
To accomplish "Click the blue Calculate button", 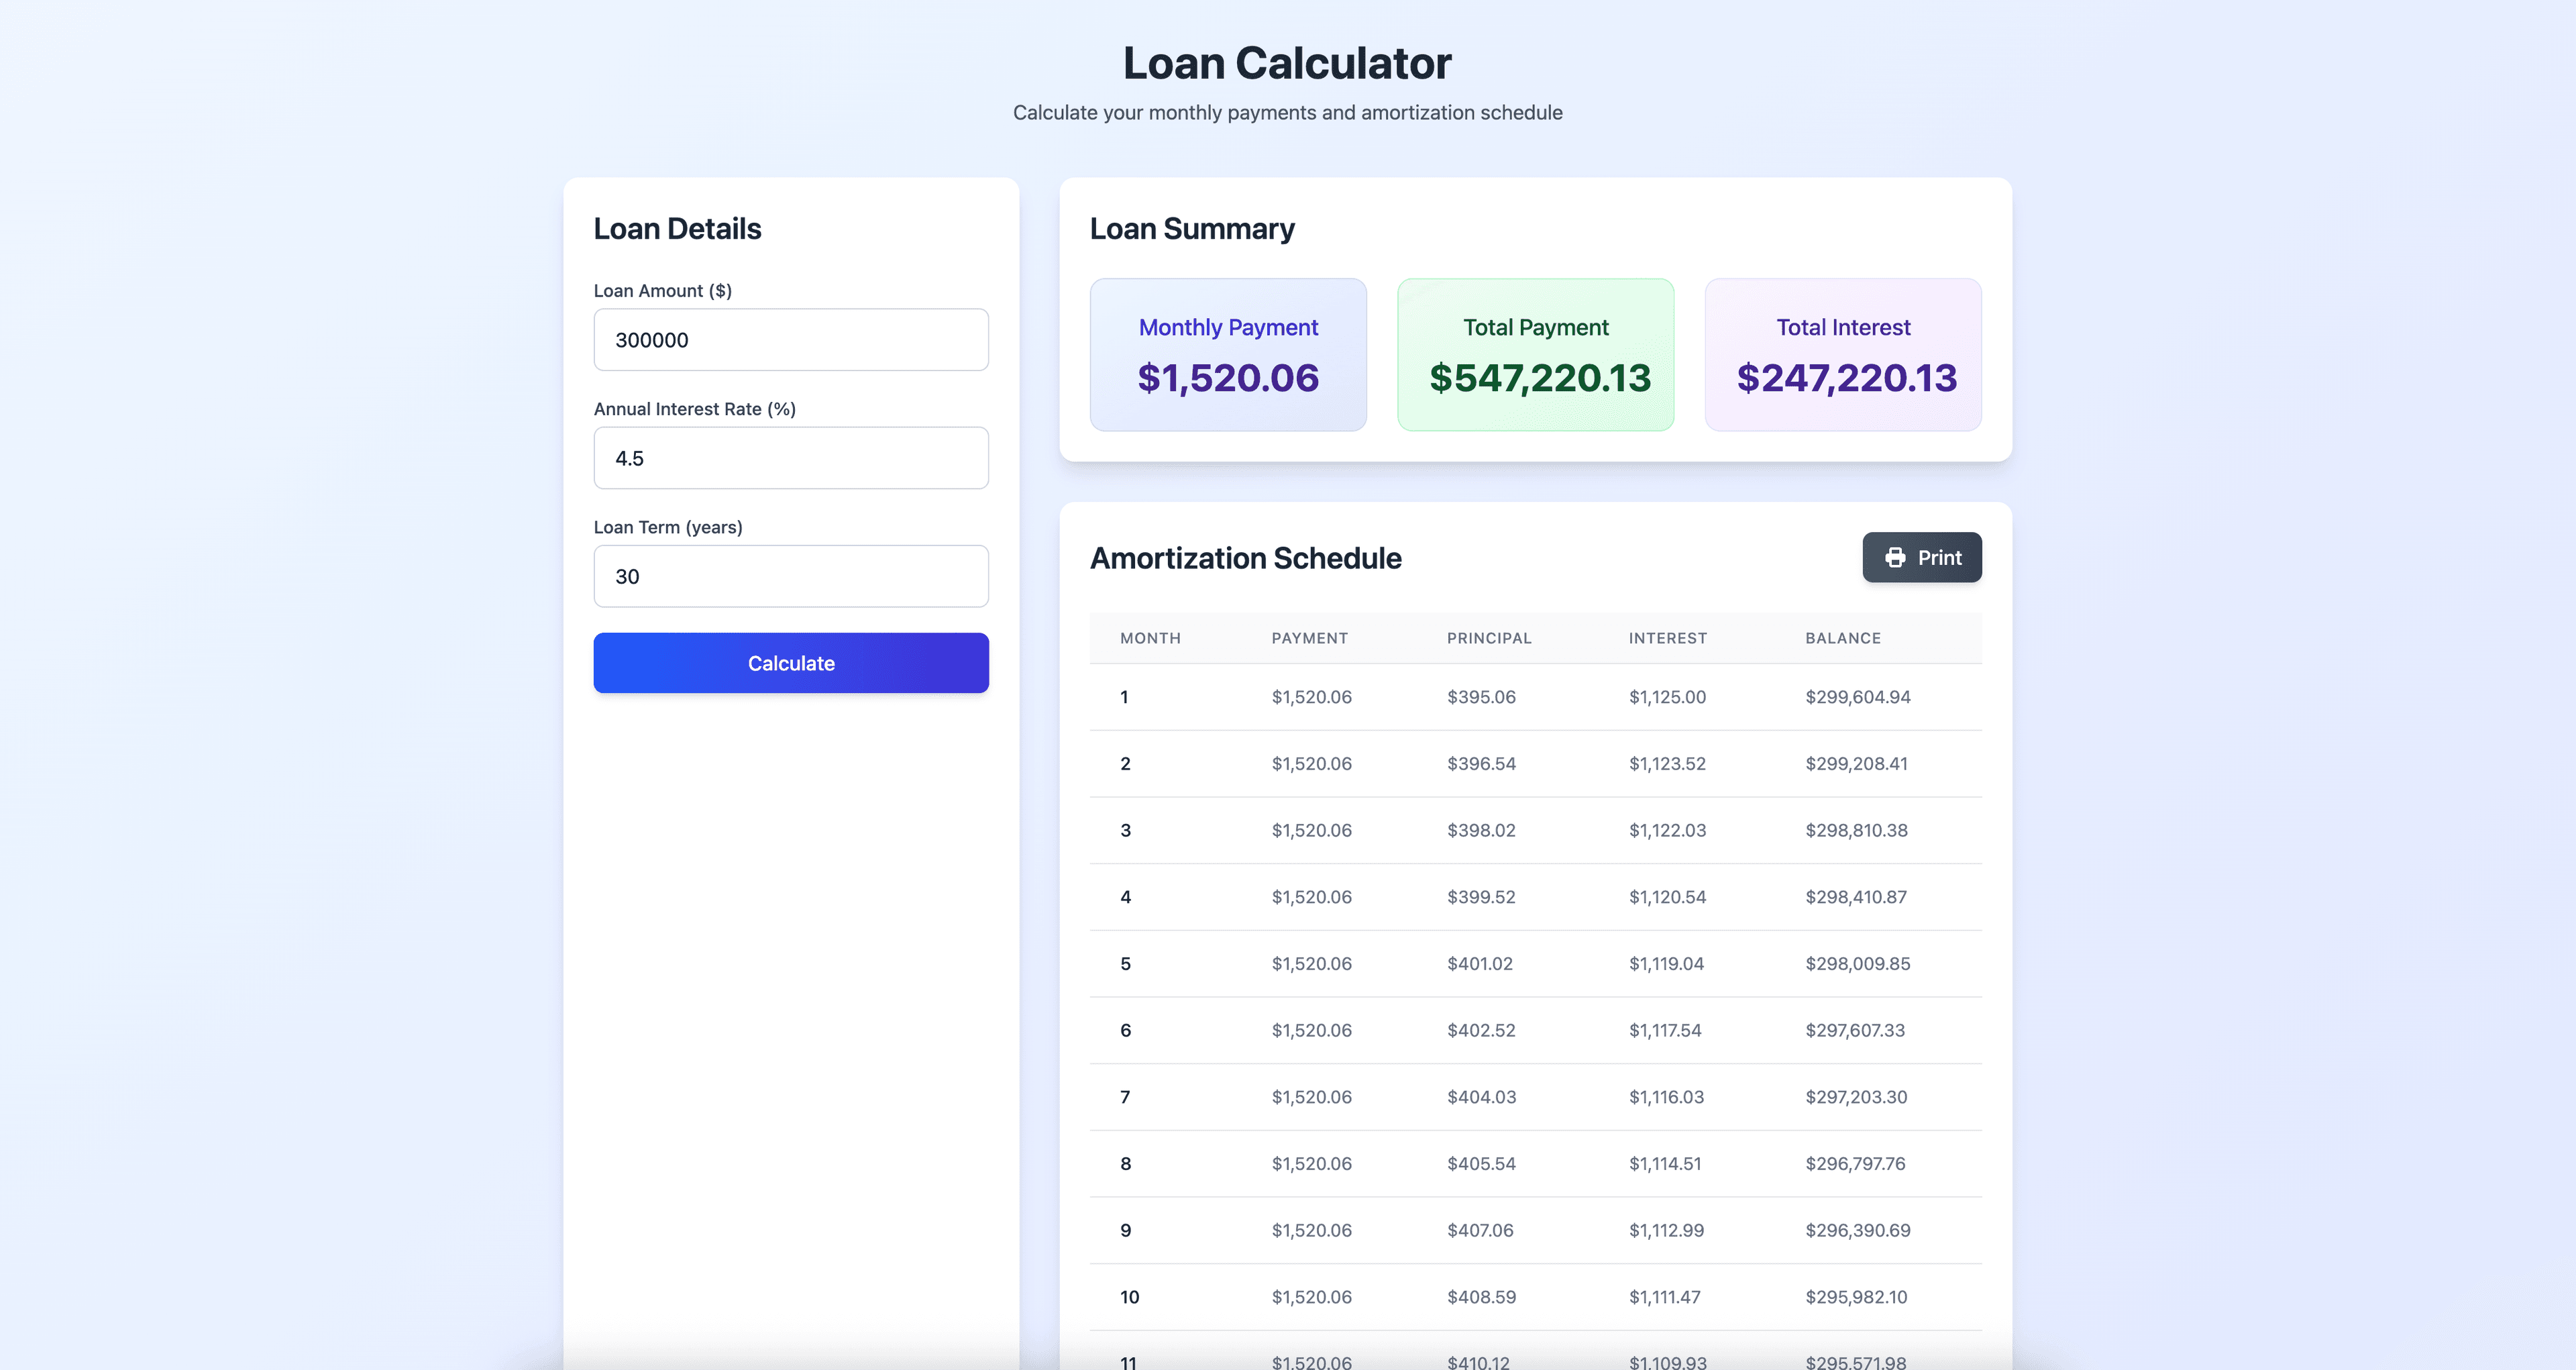I will (x=791, y=663).
